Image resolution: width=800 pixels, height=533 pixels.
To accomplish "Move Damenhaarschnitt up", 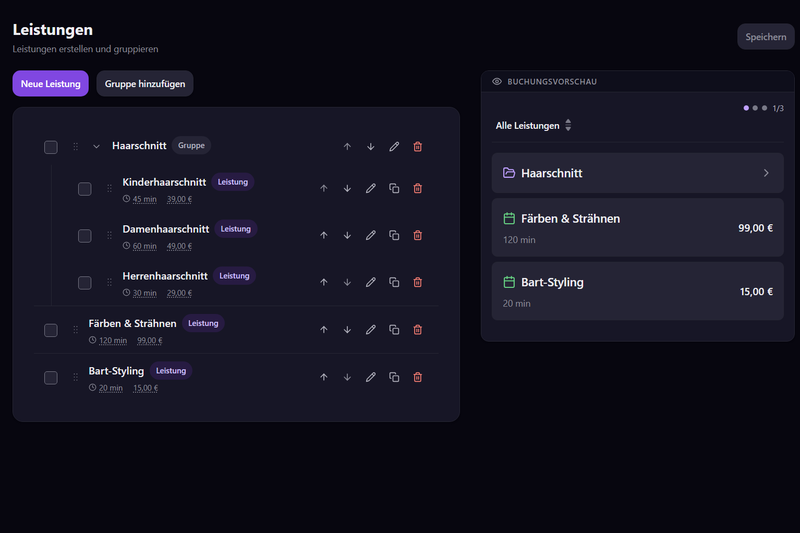I will point(323,236).
